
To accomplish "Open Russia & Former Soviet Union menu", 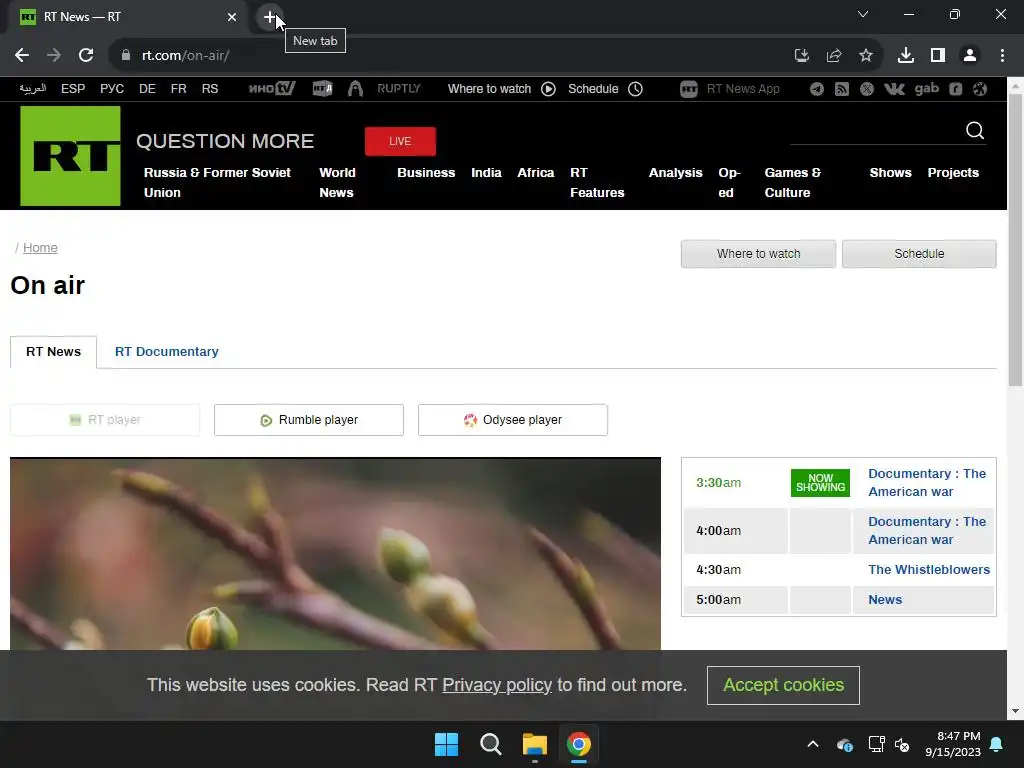I will click(x=217, y=182).
